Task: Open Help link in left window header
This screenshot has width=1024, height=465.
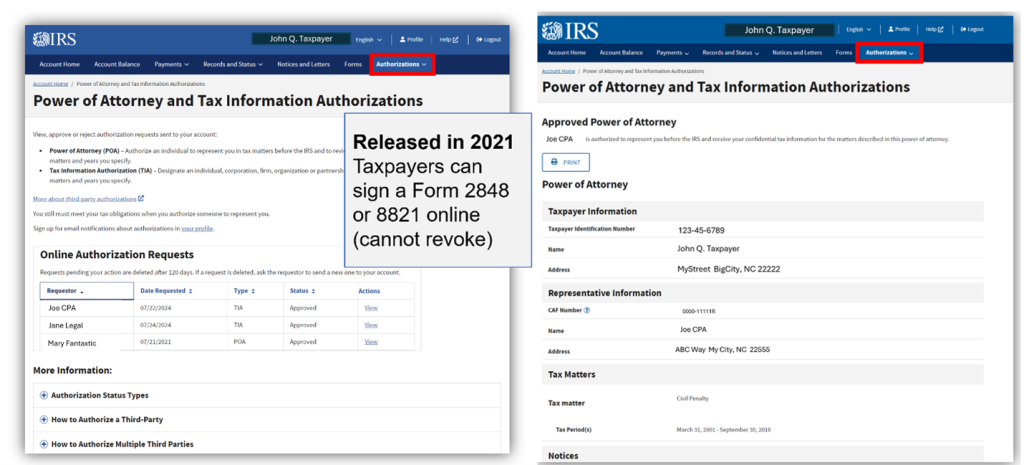Action: (449, 39)
